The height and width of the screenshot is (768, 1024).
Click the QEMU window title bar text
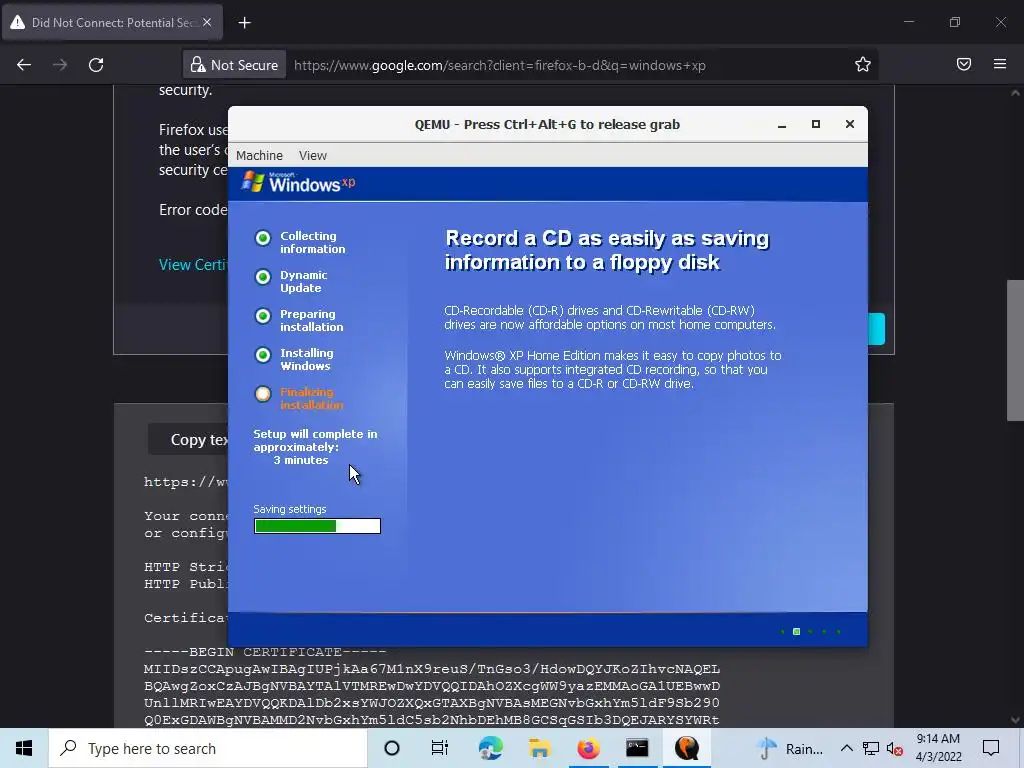click(547, 125)
